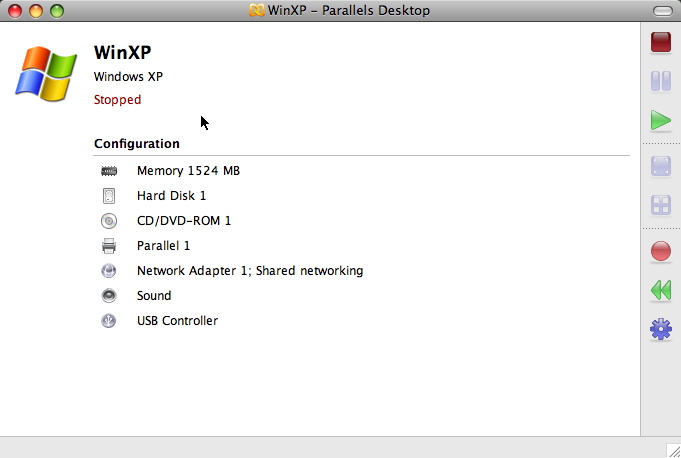Click the toolbar toggle pill button in title bar

coord(662,11)
